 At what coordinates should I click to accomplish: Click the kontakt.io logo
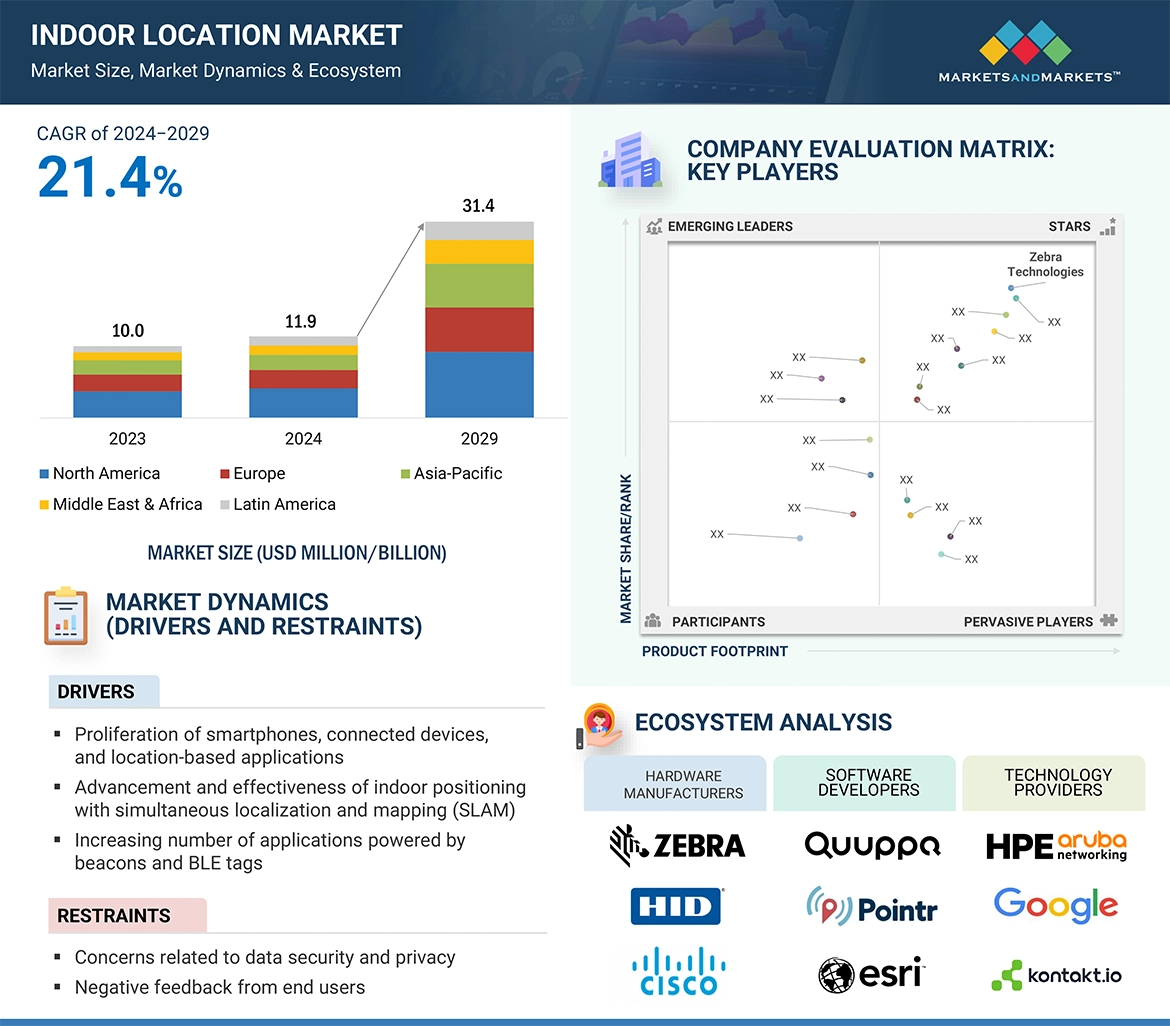[1056, 975]
